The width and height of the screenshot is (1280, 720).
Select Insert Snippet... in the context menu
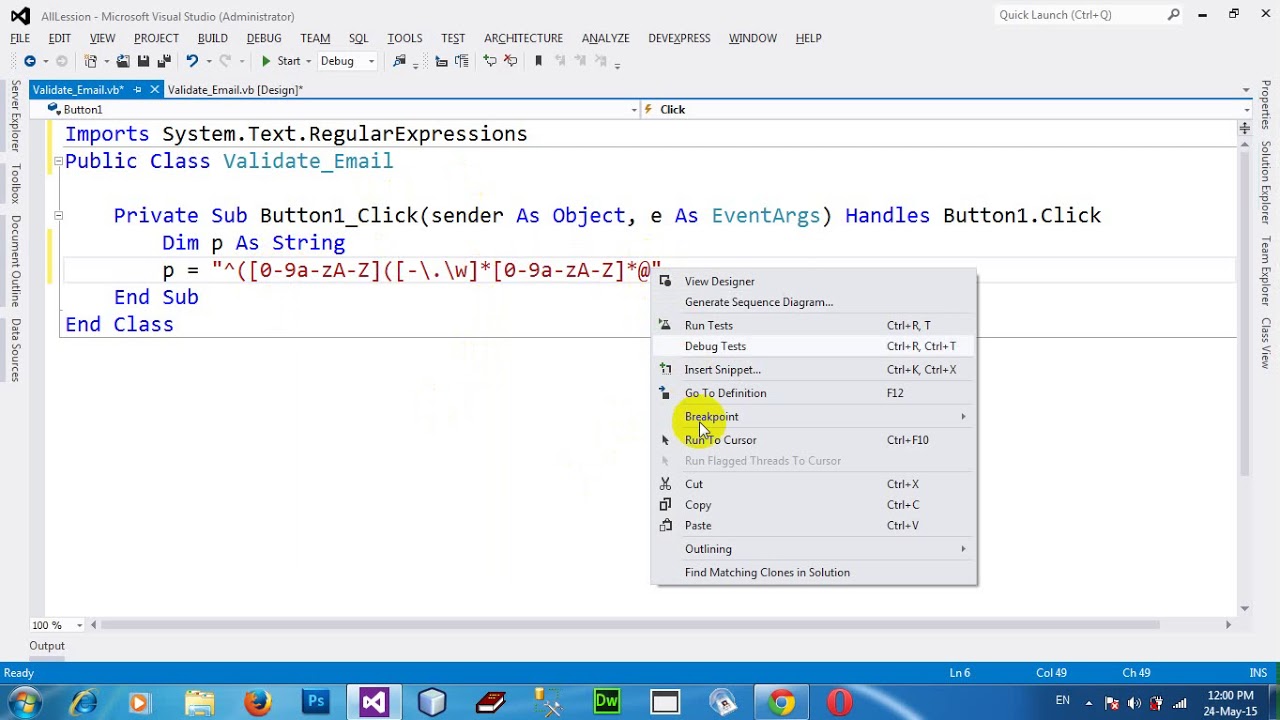[814, 369]
